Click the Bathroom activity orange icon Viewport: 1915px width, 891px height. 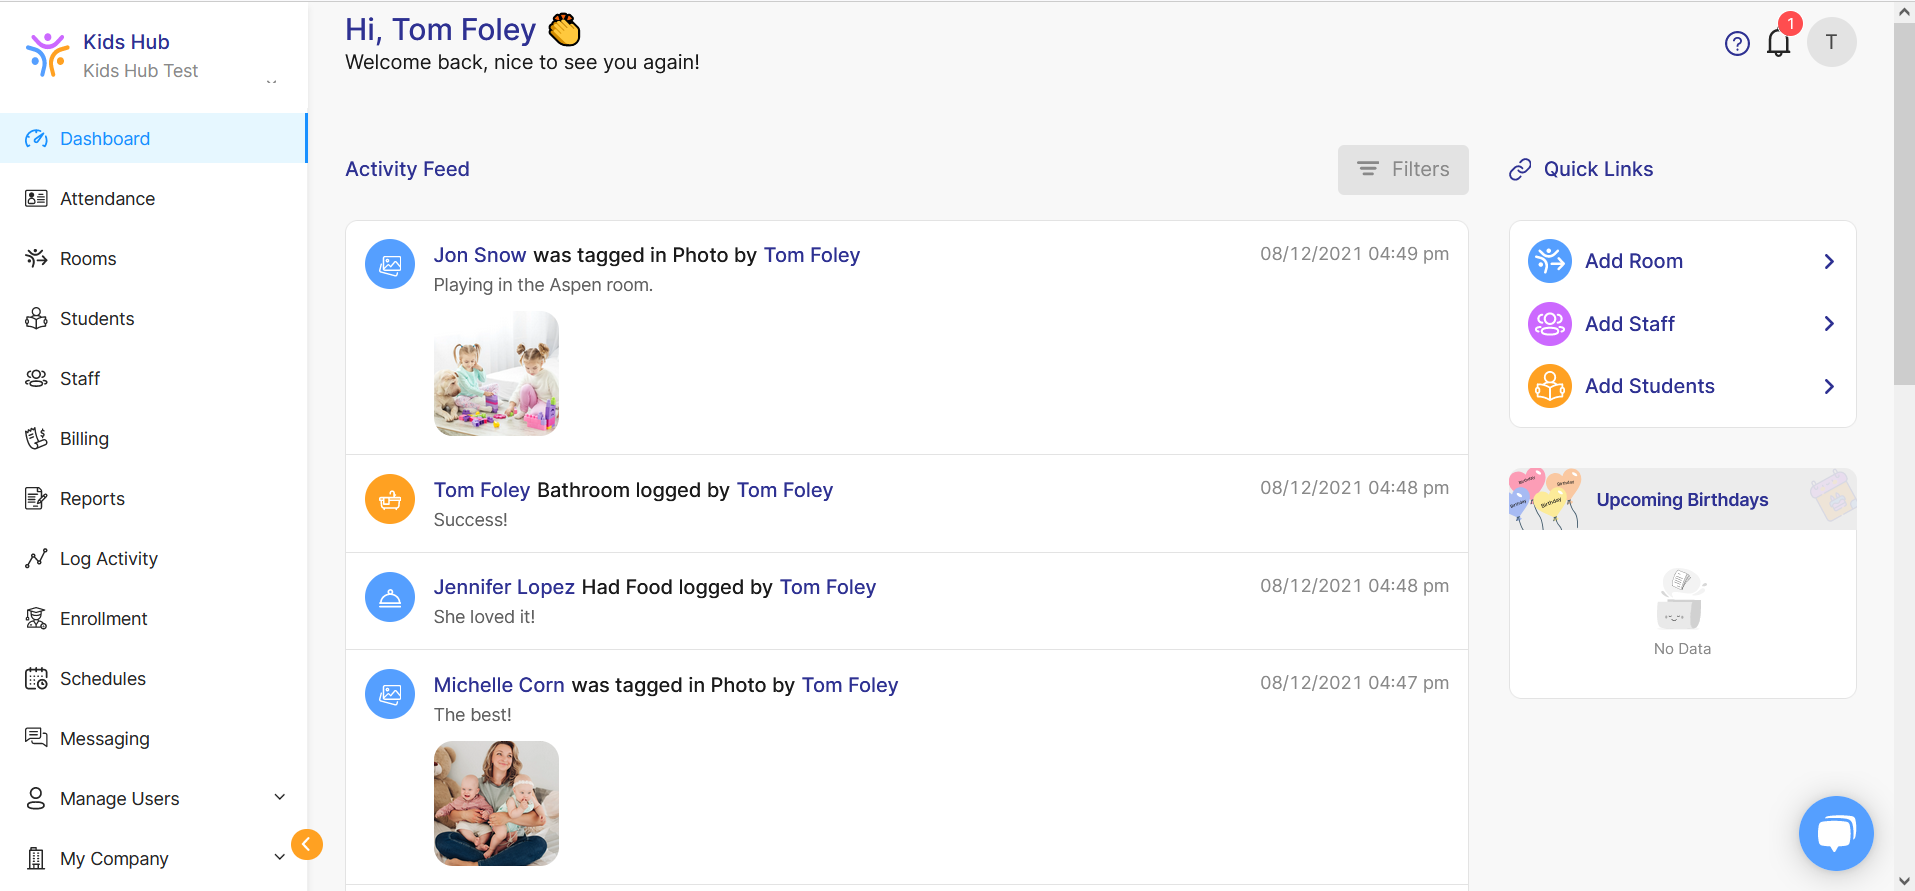pyautogui.click(x=390, y=499)
